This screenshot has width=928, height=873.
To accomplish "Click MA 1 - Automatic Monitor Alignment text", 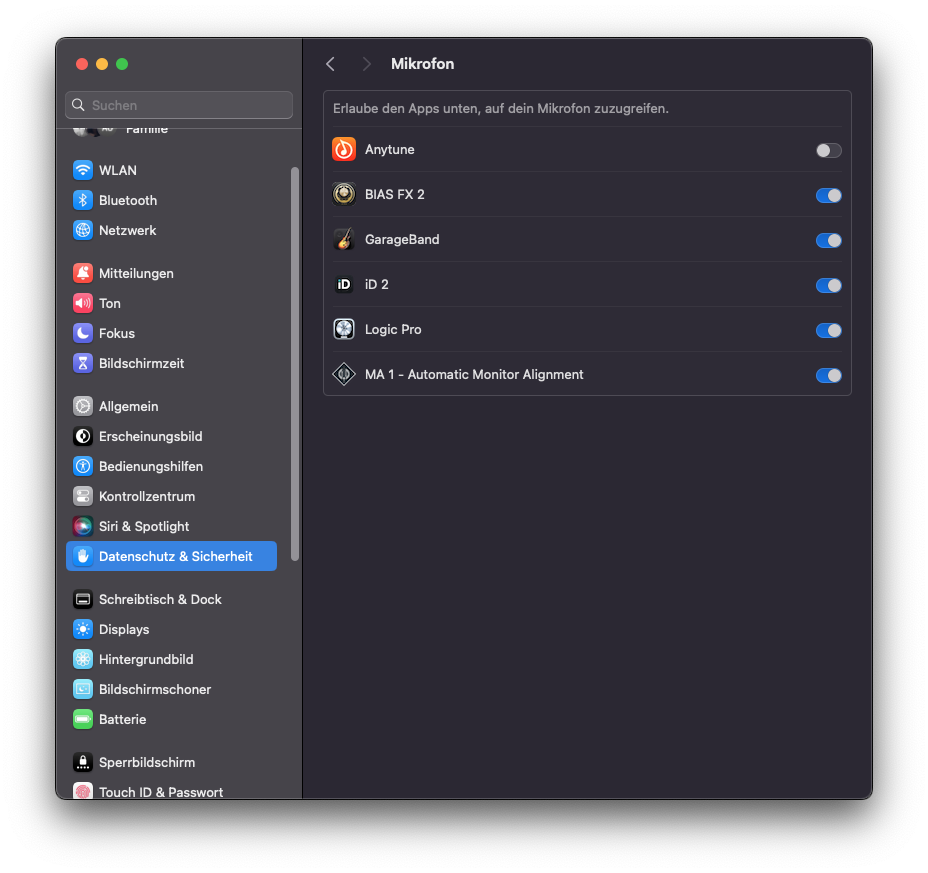I will tap(474, 374).
